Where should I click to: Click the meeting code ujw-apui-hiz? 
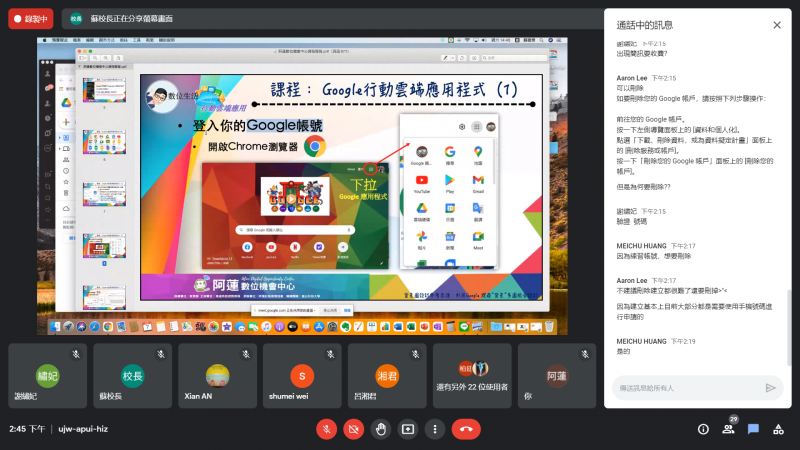pyautogui.click(x=83, y=429)
